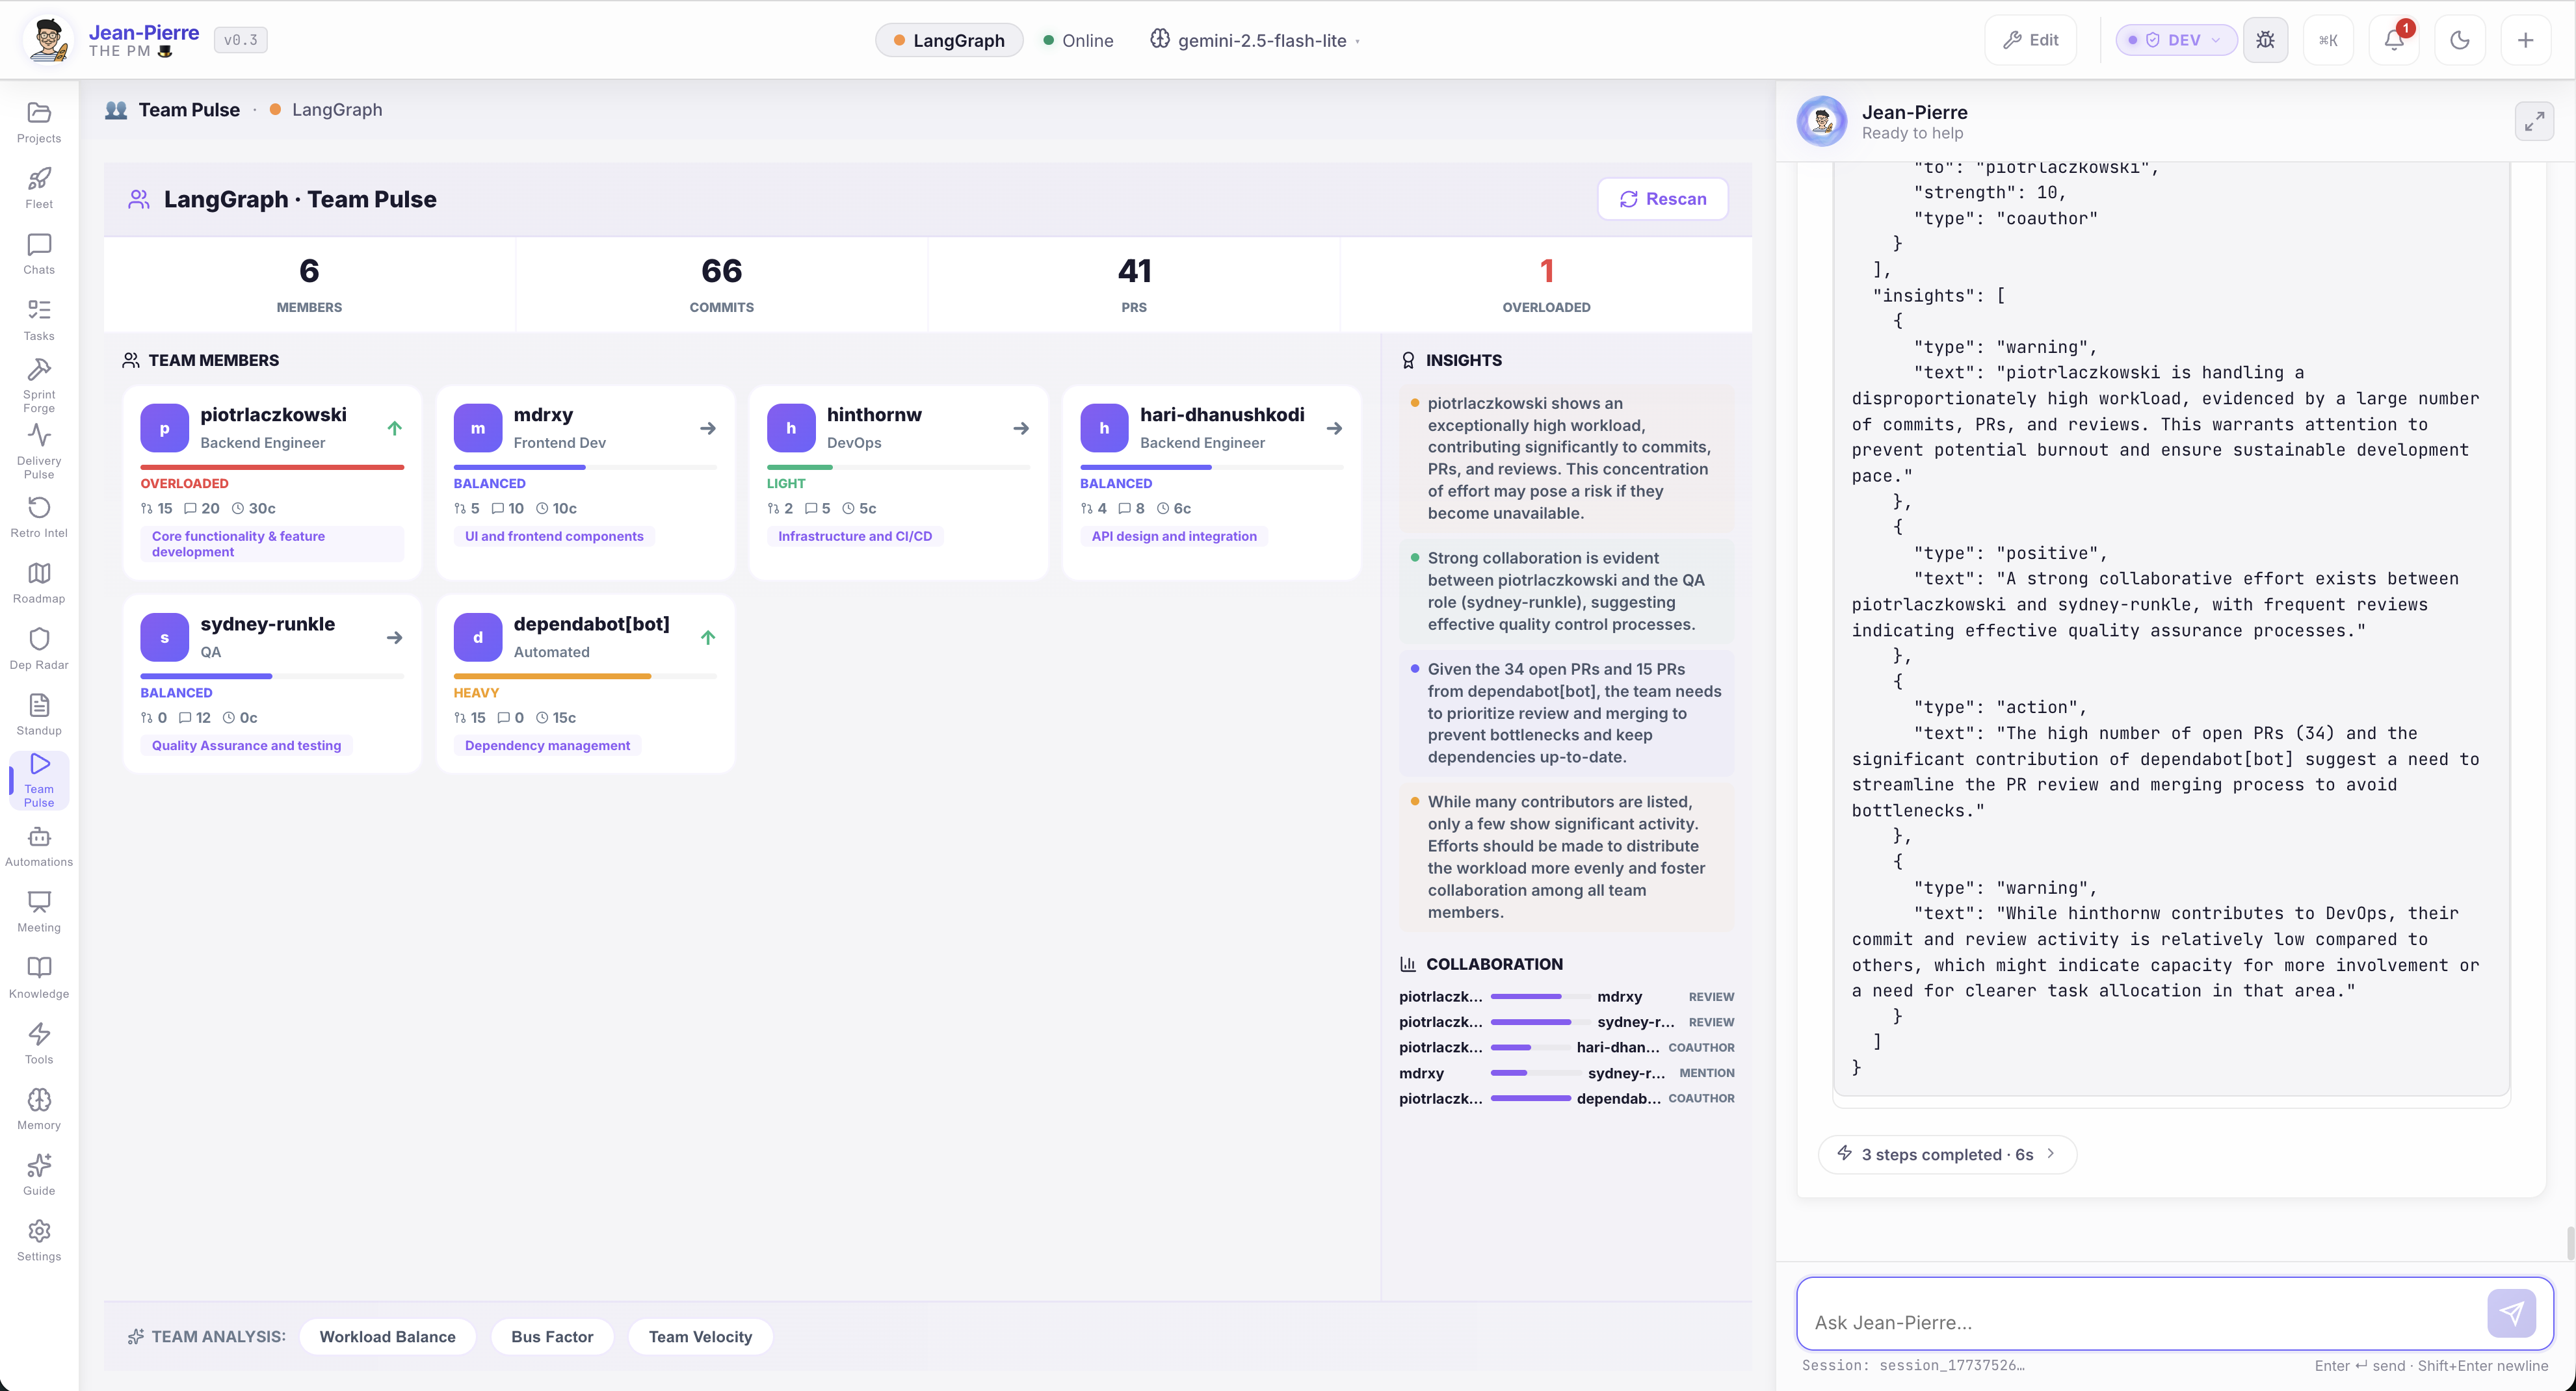
Task: Click the send message arrow button
Action: pyautogui.click(x=2511, y=1313)
